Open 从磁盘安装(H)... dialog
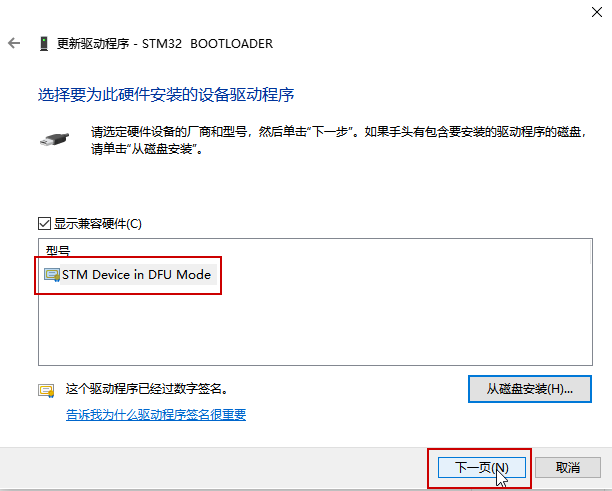 [x=530, y=389]
